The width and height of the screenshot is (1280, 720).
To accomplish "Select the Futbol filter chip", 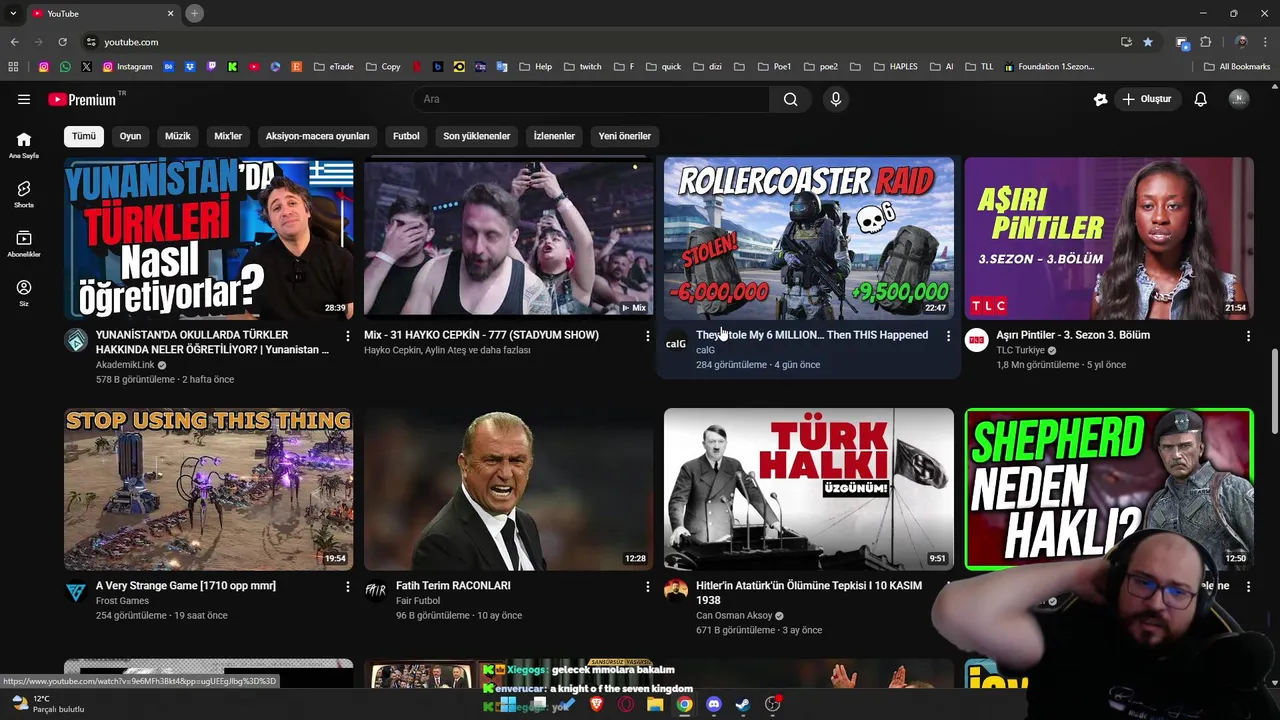I will [x=406, y=136].
